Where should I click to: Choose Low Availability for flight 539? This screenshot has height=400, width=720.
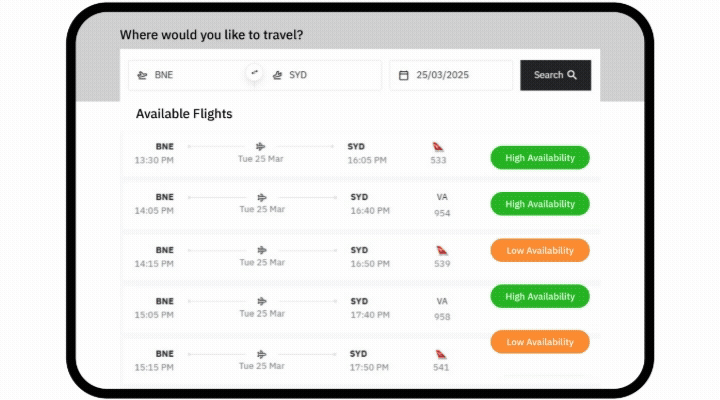[x=540, y=251]
